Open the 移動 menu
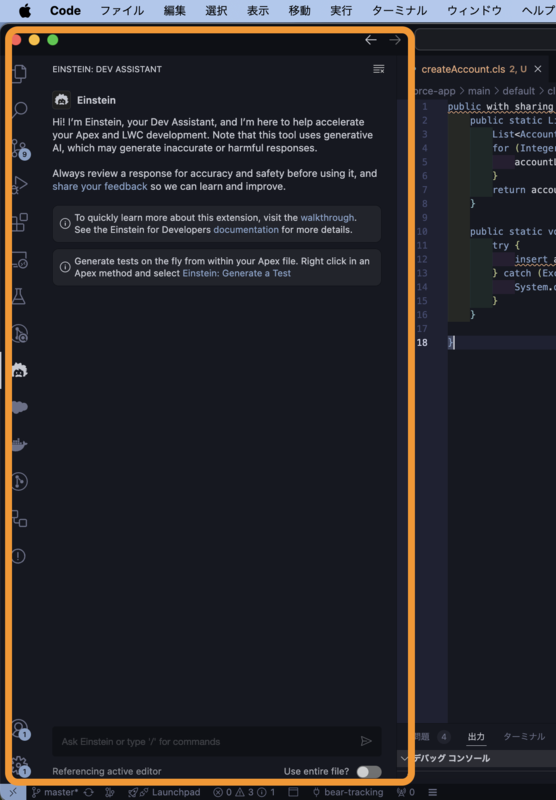Viewport: 556px width, 800px height. pos(299,11)
